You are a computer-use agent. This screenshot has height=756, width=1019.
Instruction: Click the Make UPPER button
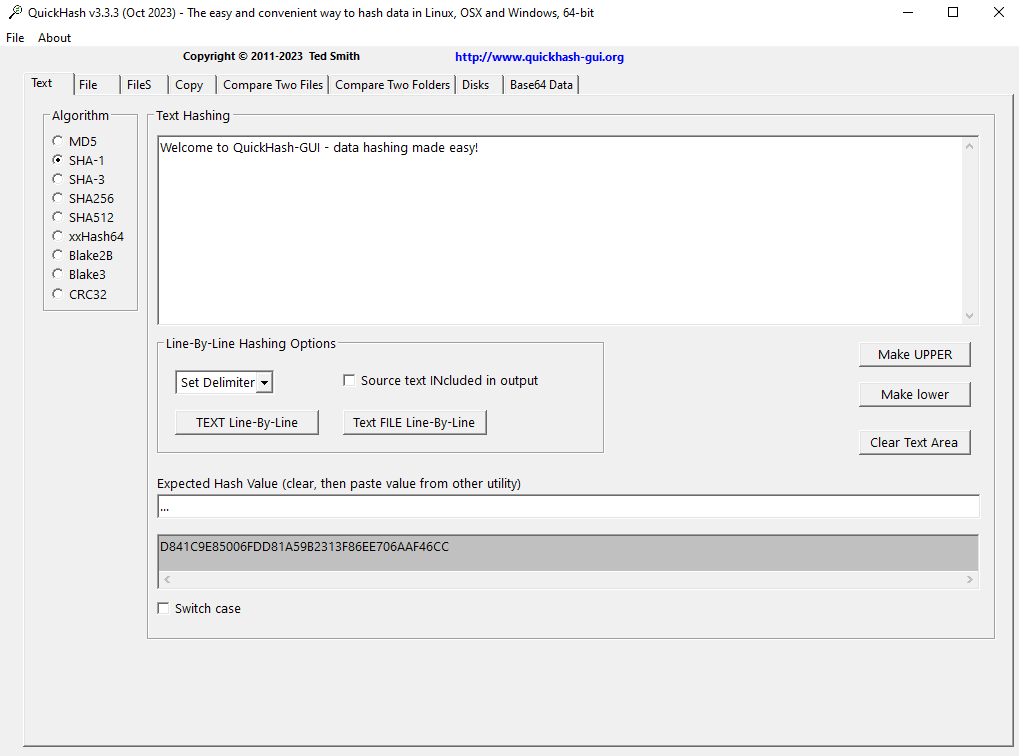click(914, 354)
